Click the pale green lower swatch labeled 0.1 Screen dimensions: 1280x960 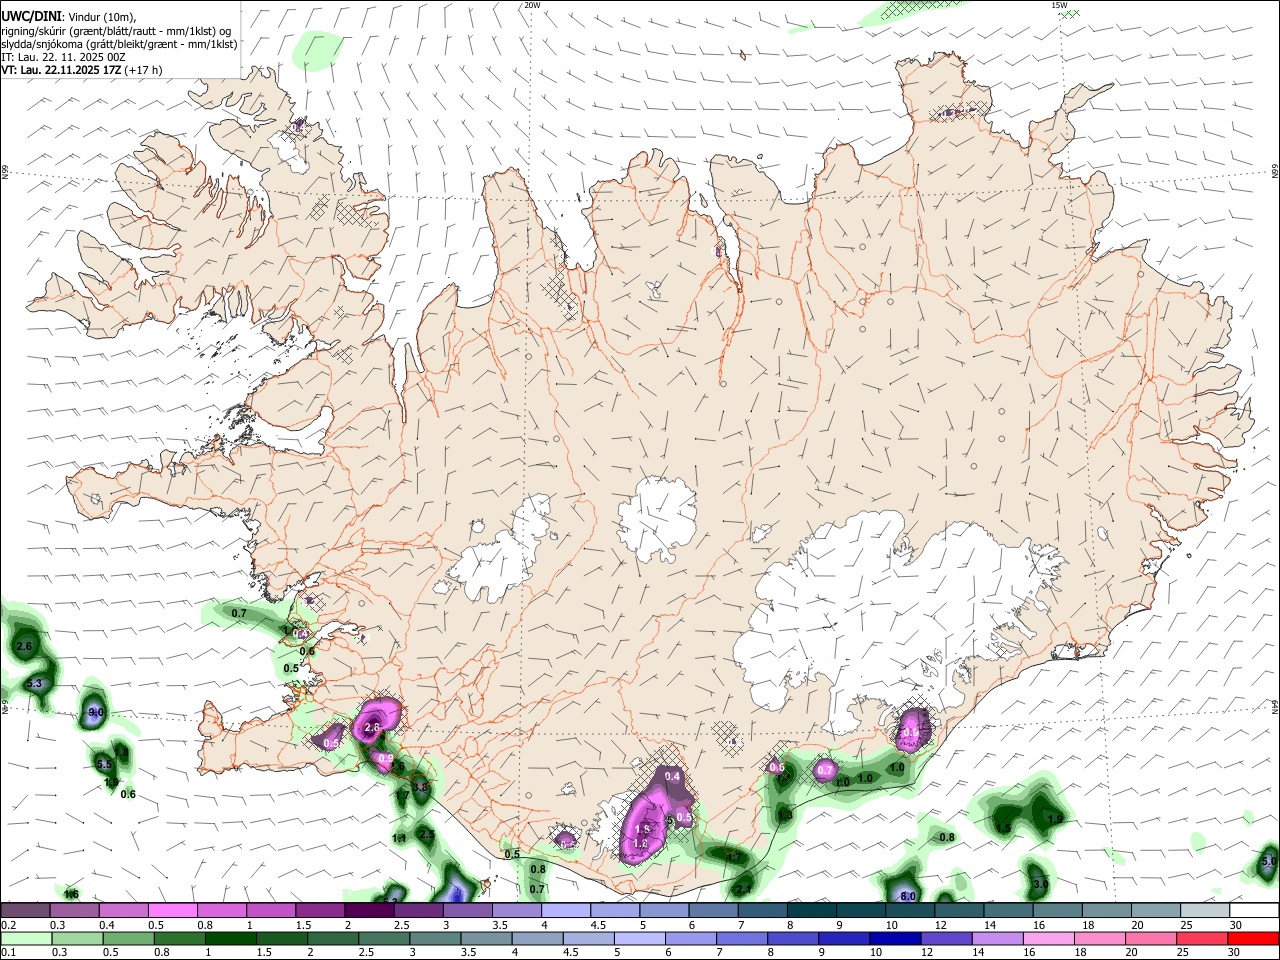coord(27,938)
